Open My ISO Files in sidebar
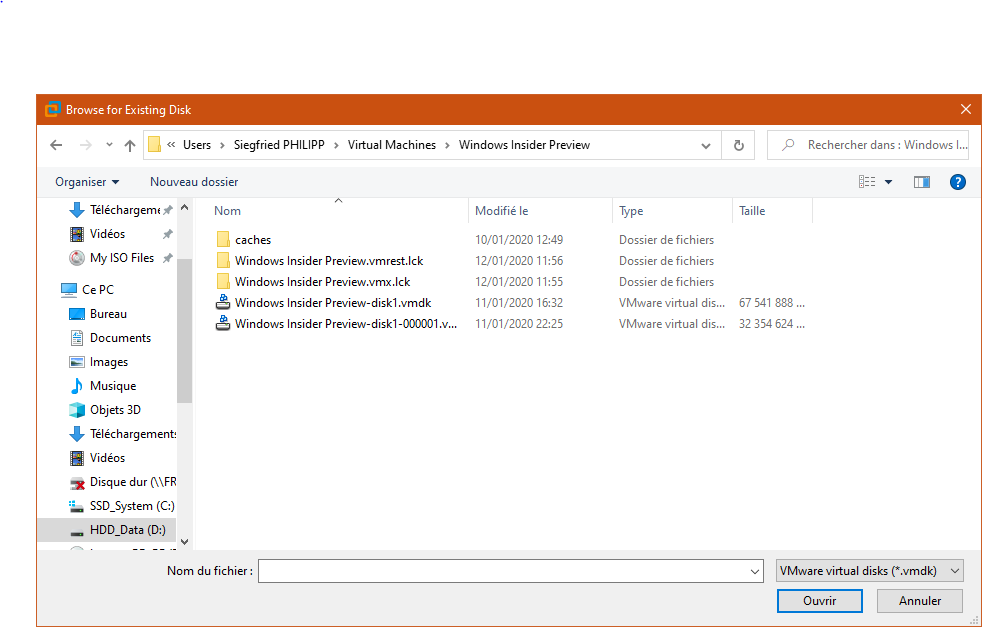This screenshot has width=982, height=627. click(121, 258)
